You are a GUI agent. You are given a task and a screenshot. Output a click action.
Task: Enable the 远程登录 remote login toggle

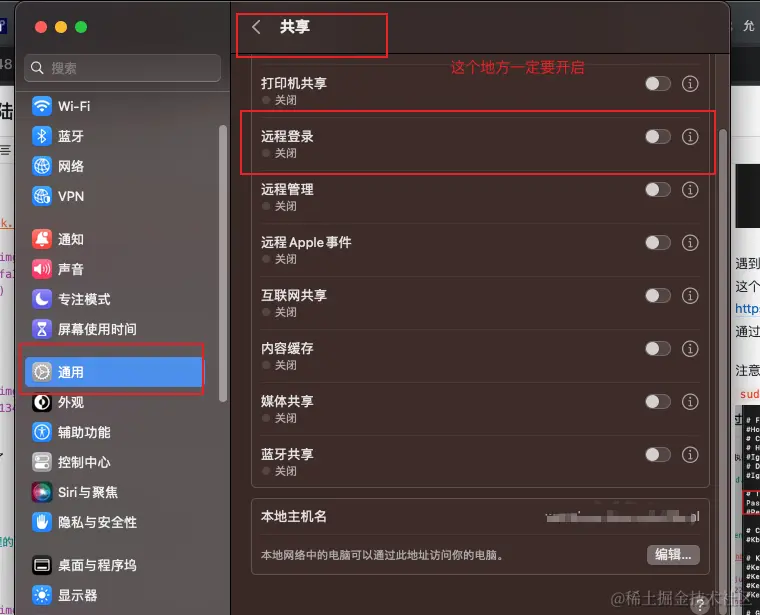tap(658, 137)
